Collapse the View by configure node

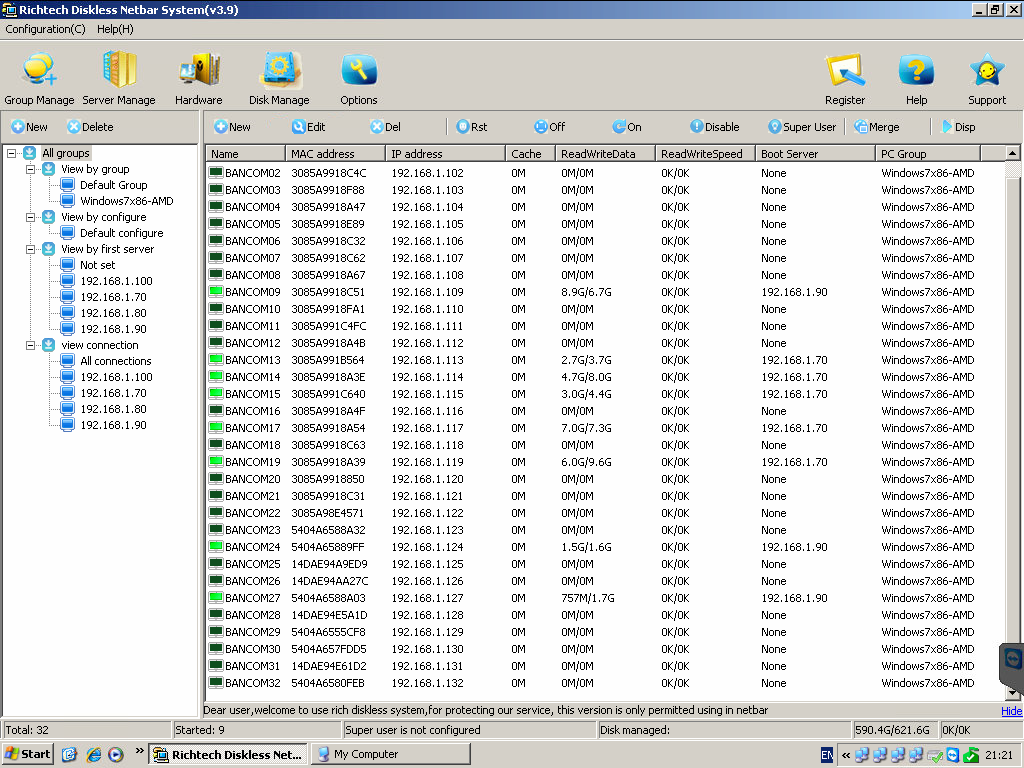(x=30, y=217)
